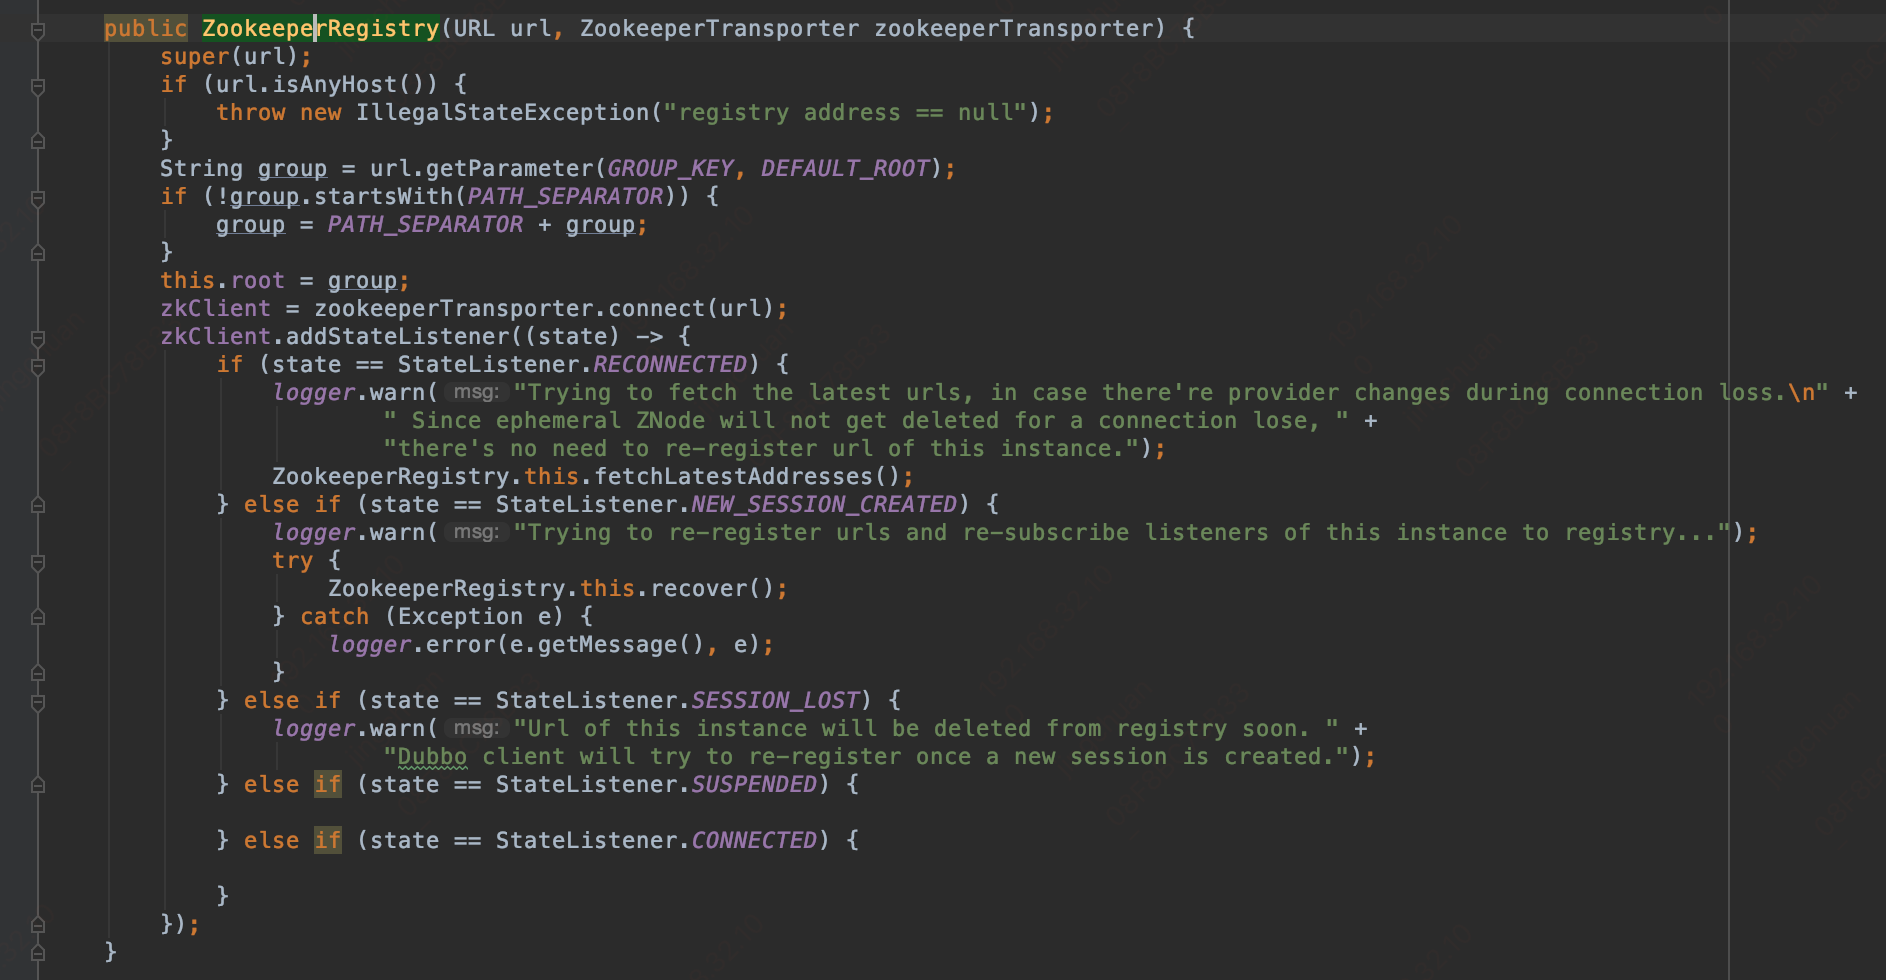Image resolution: width=1886 pixels, height=980 pixels.
Task: Click the ZookeeperTransporter parameter type
Action: [x=719, y=29]
